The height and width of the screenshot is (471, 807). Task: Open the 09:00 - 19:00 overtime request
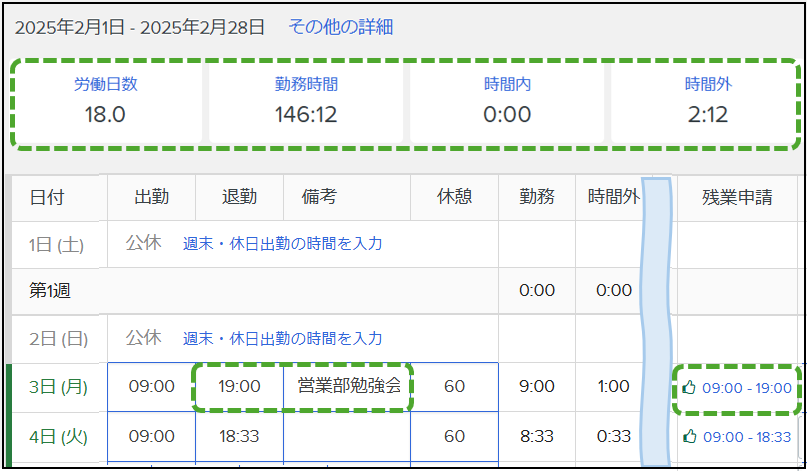point(746,388)
